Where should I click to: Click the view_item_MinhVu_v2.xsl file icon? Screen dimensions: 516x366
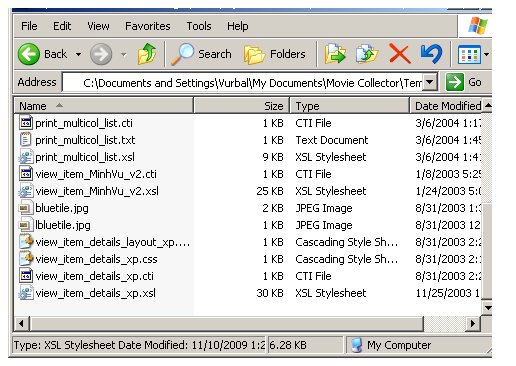[26, 191]
